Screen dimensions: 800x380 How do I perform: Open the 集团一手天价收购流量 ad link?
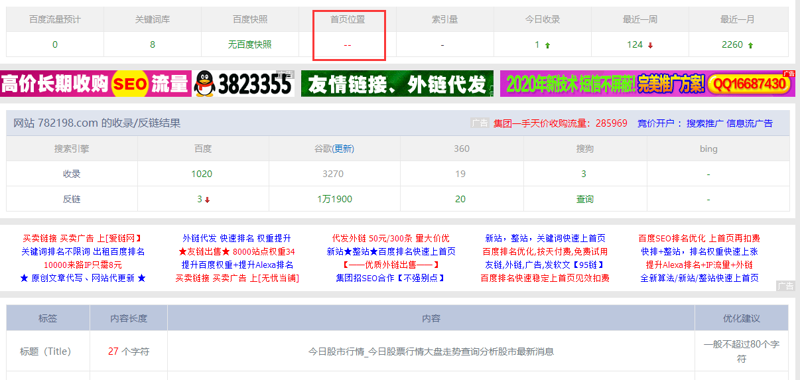pyautogui.click(x=560, y=123)
